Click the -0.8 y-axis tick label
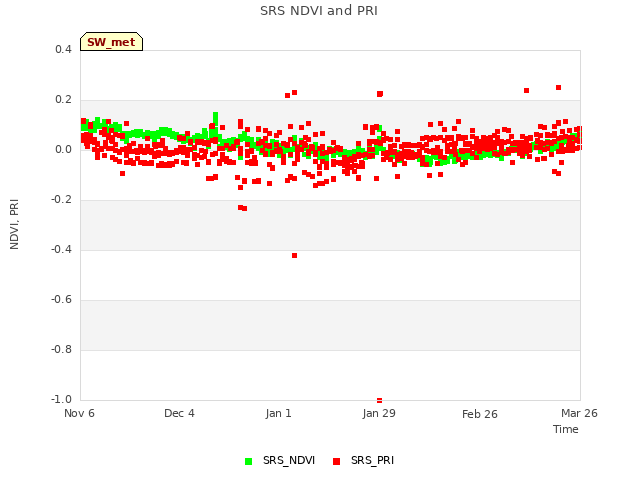The image size is (640, 480). click(61, 349)
